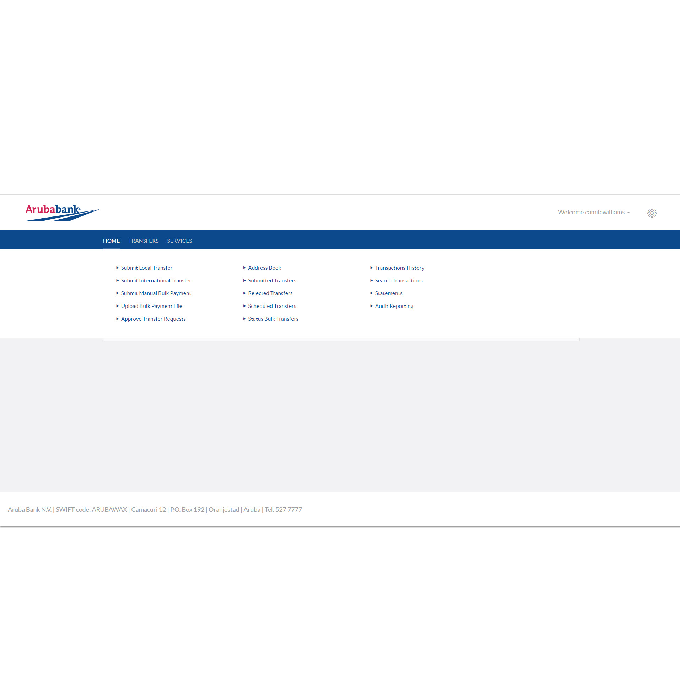Open the Transfers menu
The image size is (680, 680).
pyautogui.click(x=144, y=241)
